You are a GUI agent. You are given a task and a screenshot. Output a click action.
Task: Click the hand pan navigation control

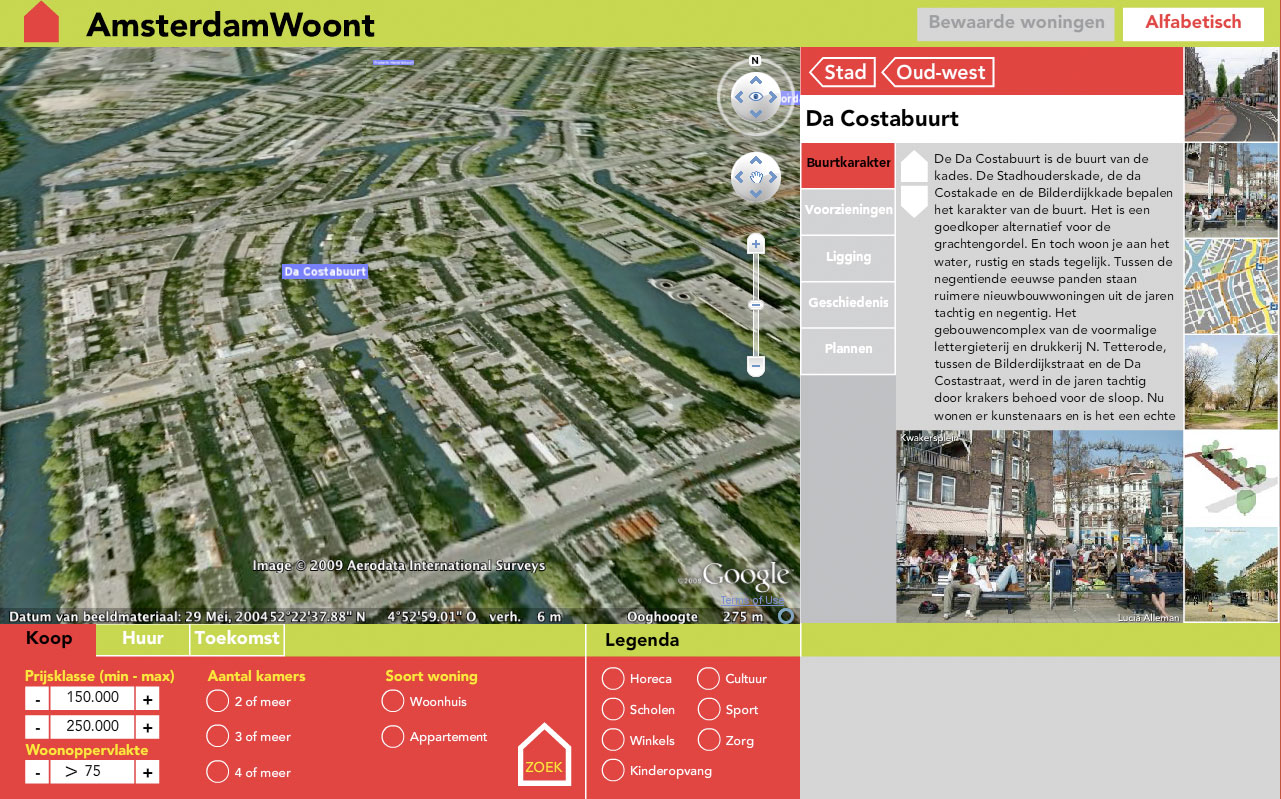tap(756, 178)
